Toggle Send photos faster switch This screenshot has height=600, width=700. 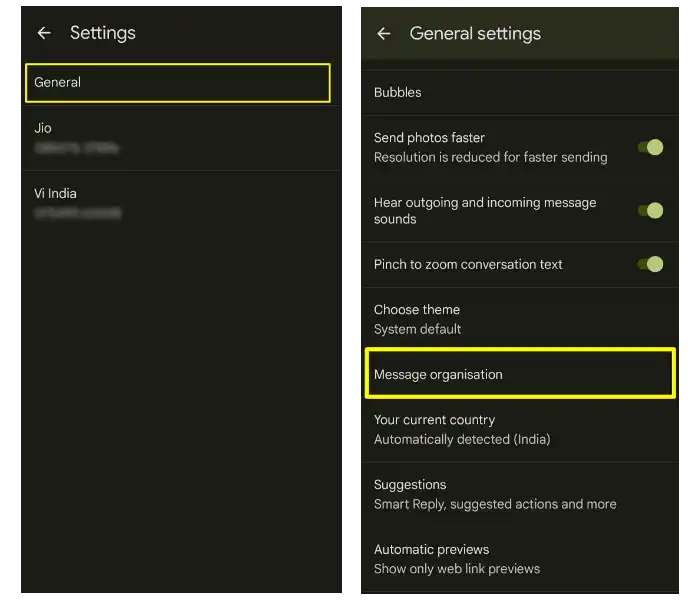tap(650, 147)
